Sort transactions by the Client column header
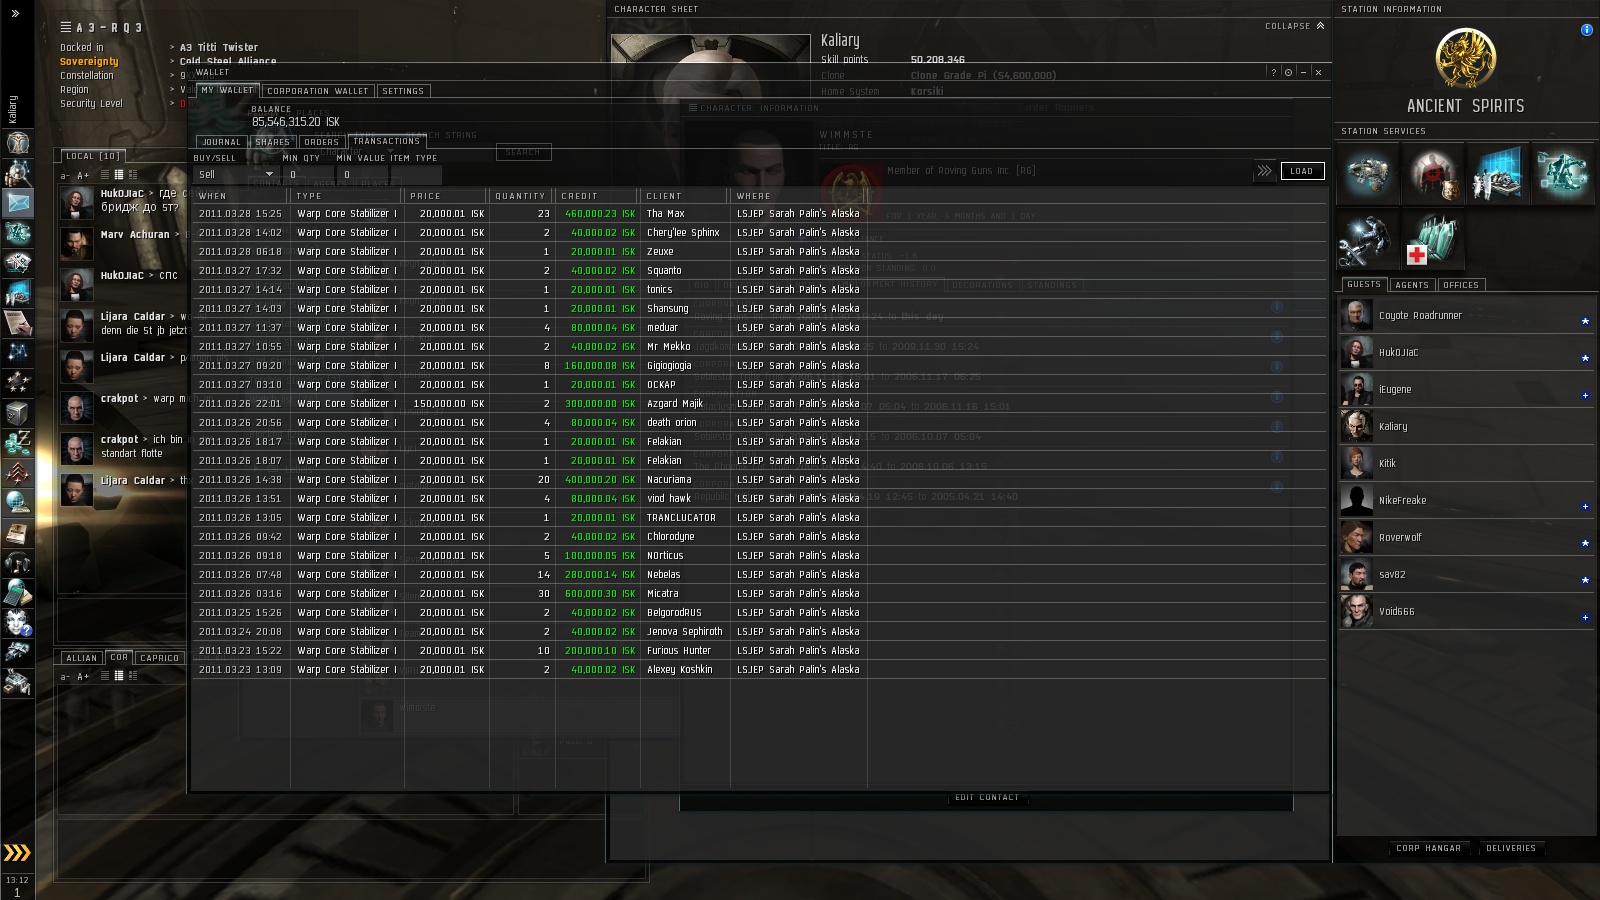The width and height of the screenshot is (1600, 900). [685, 196]
